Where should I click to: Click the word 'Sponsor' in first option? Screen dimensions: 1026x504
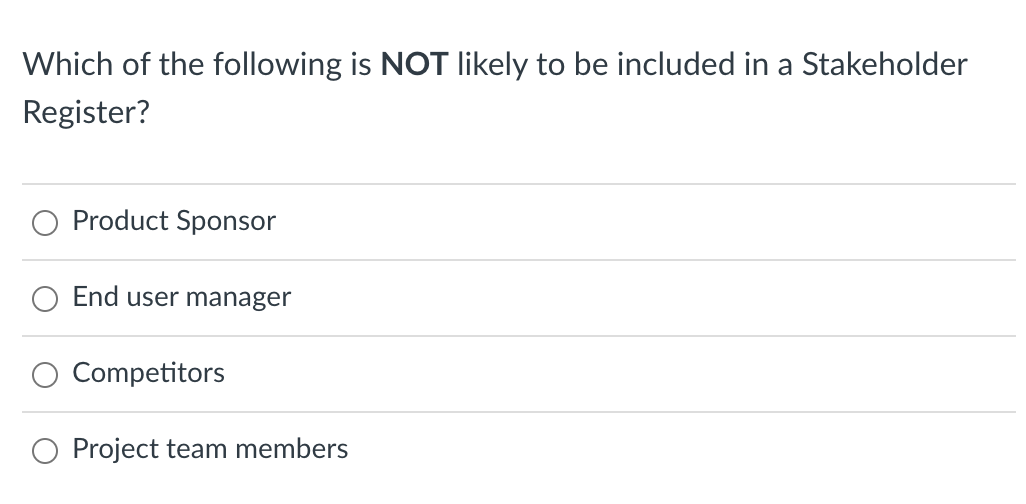click(226, 221)
